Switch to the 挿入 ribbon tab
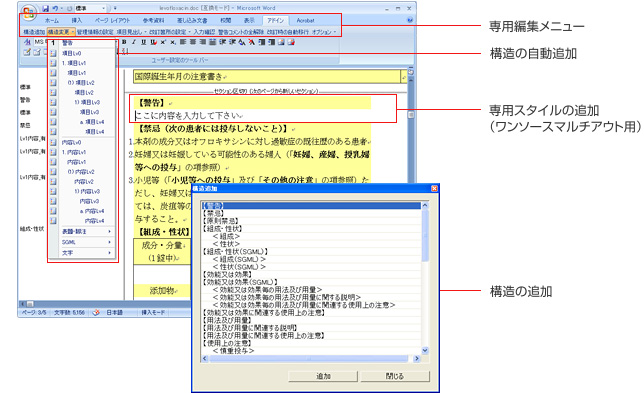This screenshot has height=393, width=644. [77, 20]
